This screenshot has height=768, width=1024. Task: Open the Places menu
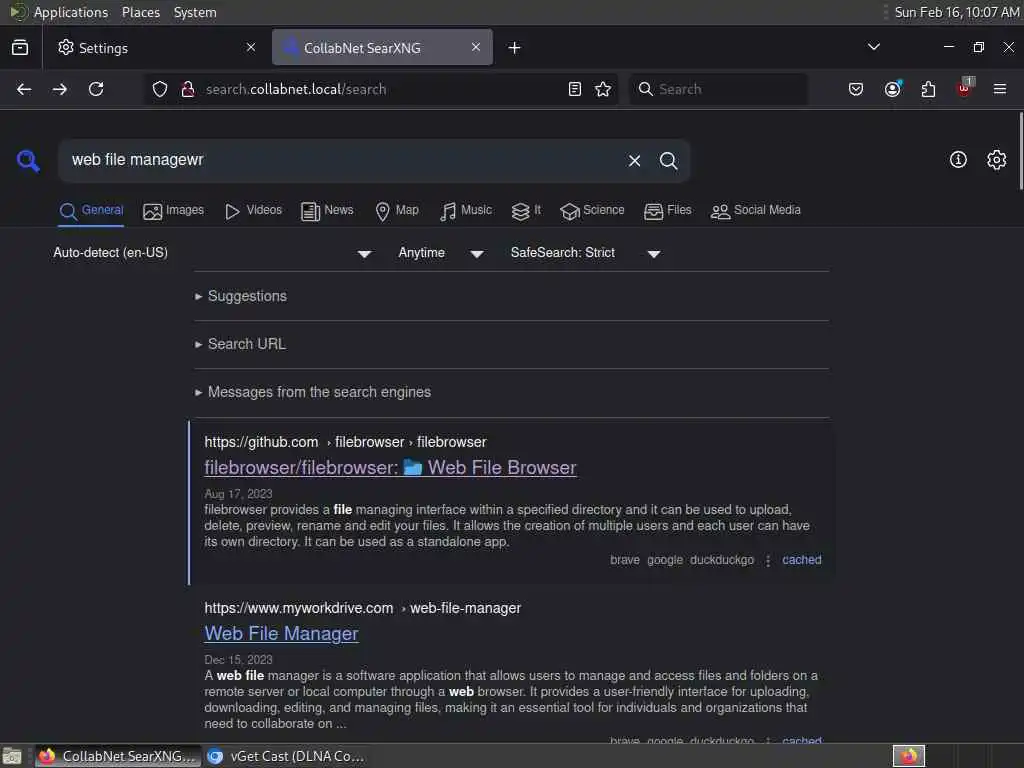pos(140,12)
